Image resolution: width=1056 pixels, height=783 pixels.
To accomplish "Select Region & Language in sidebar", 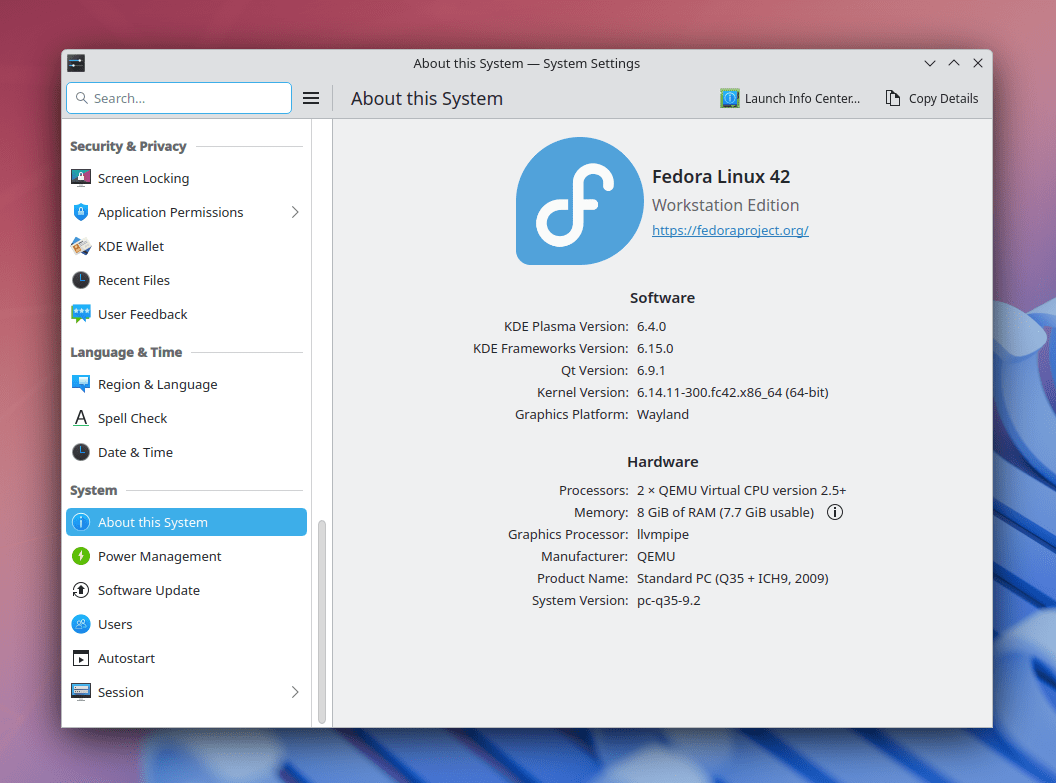I will (187, 384).
